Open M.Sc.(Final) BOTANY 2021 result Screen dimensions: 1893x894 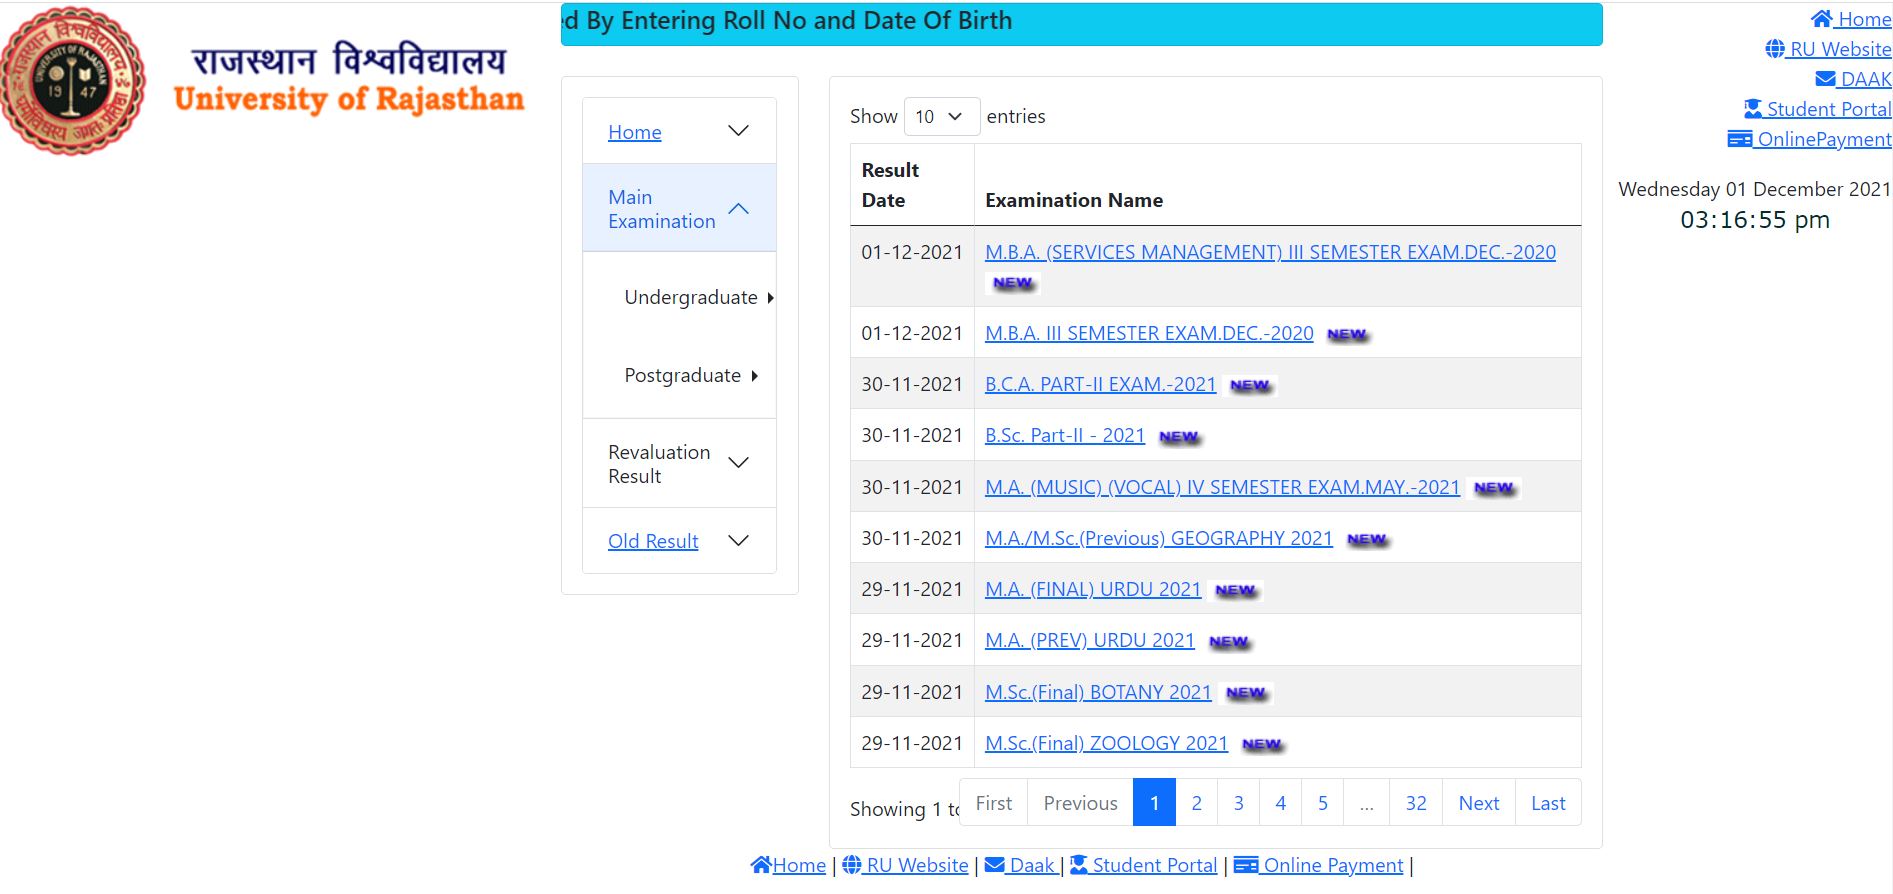pos(1098,692)
